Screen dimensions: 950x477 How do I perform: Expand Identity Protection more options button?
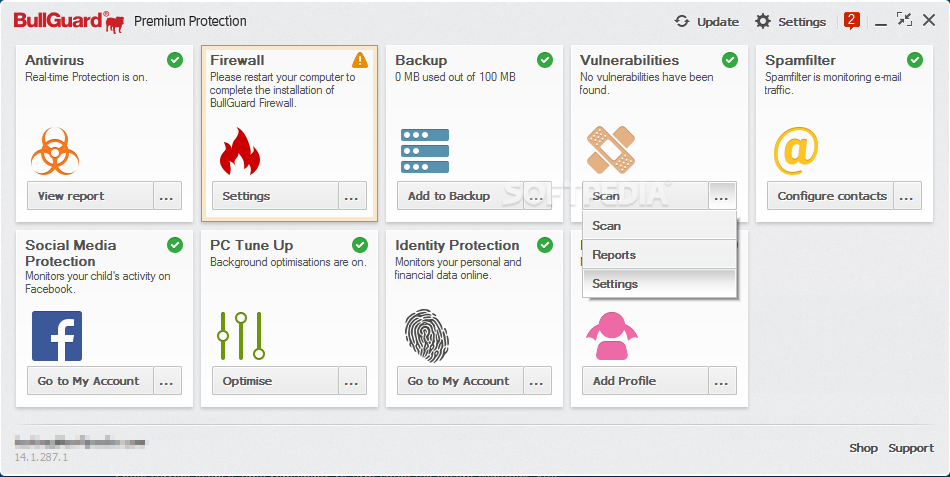537,381
